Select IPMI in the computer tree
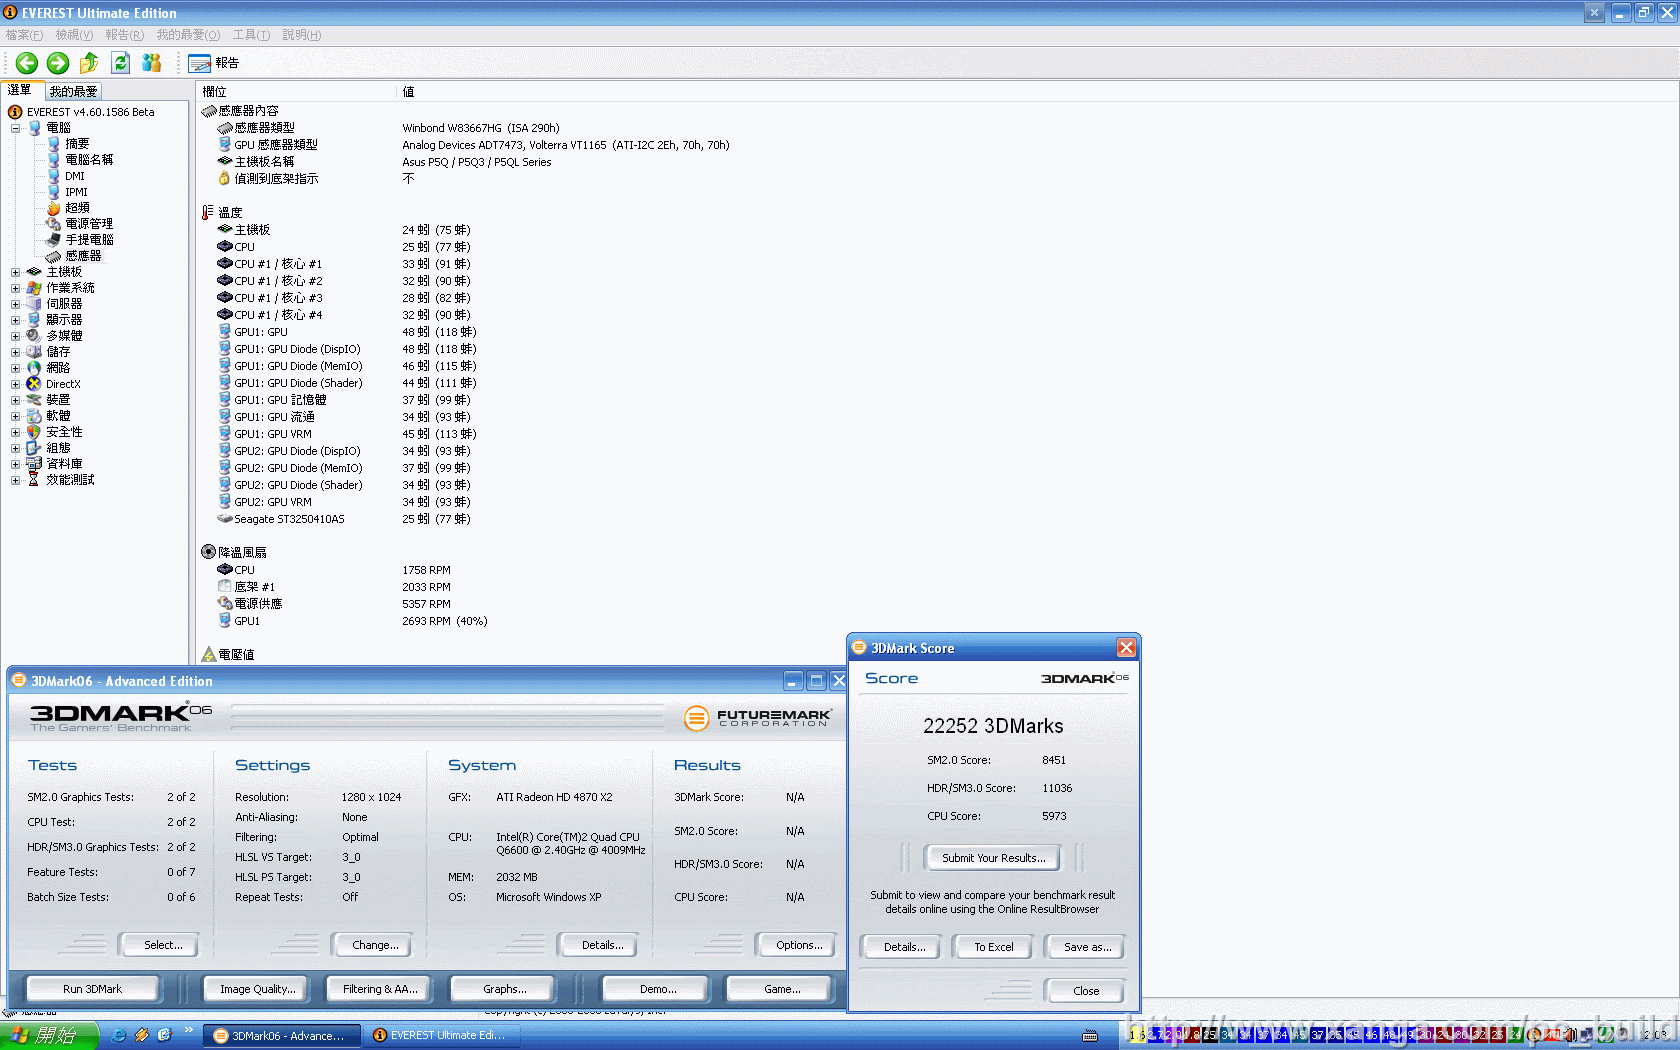Image resolution: width=1680 pixels, height=1050 pixels. pyautogui.click(x=68, y=192)
